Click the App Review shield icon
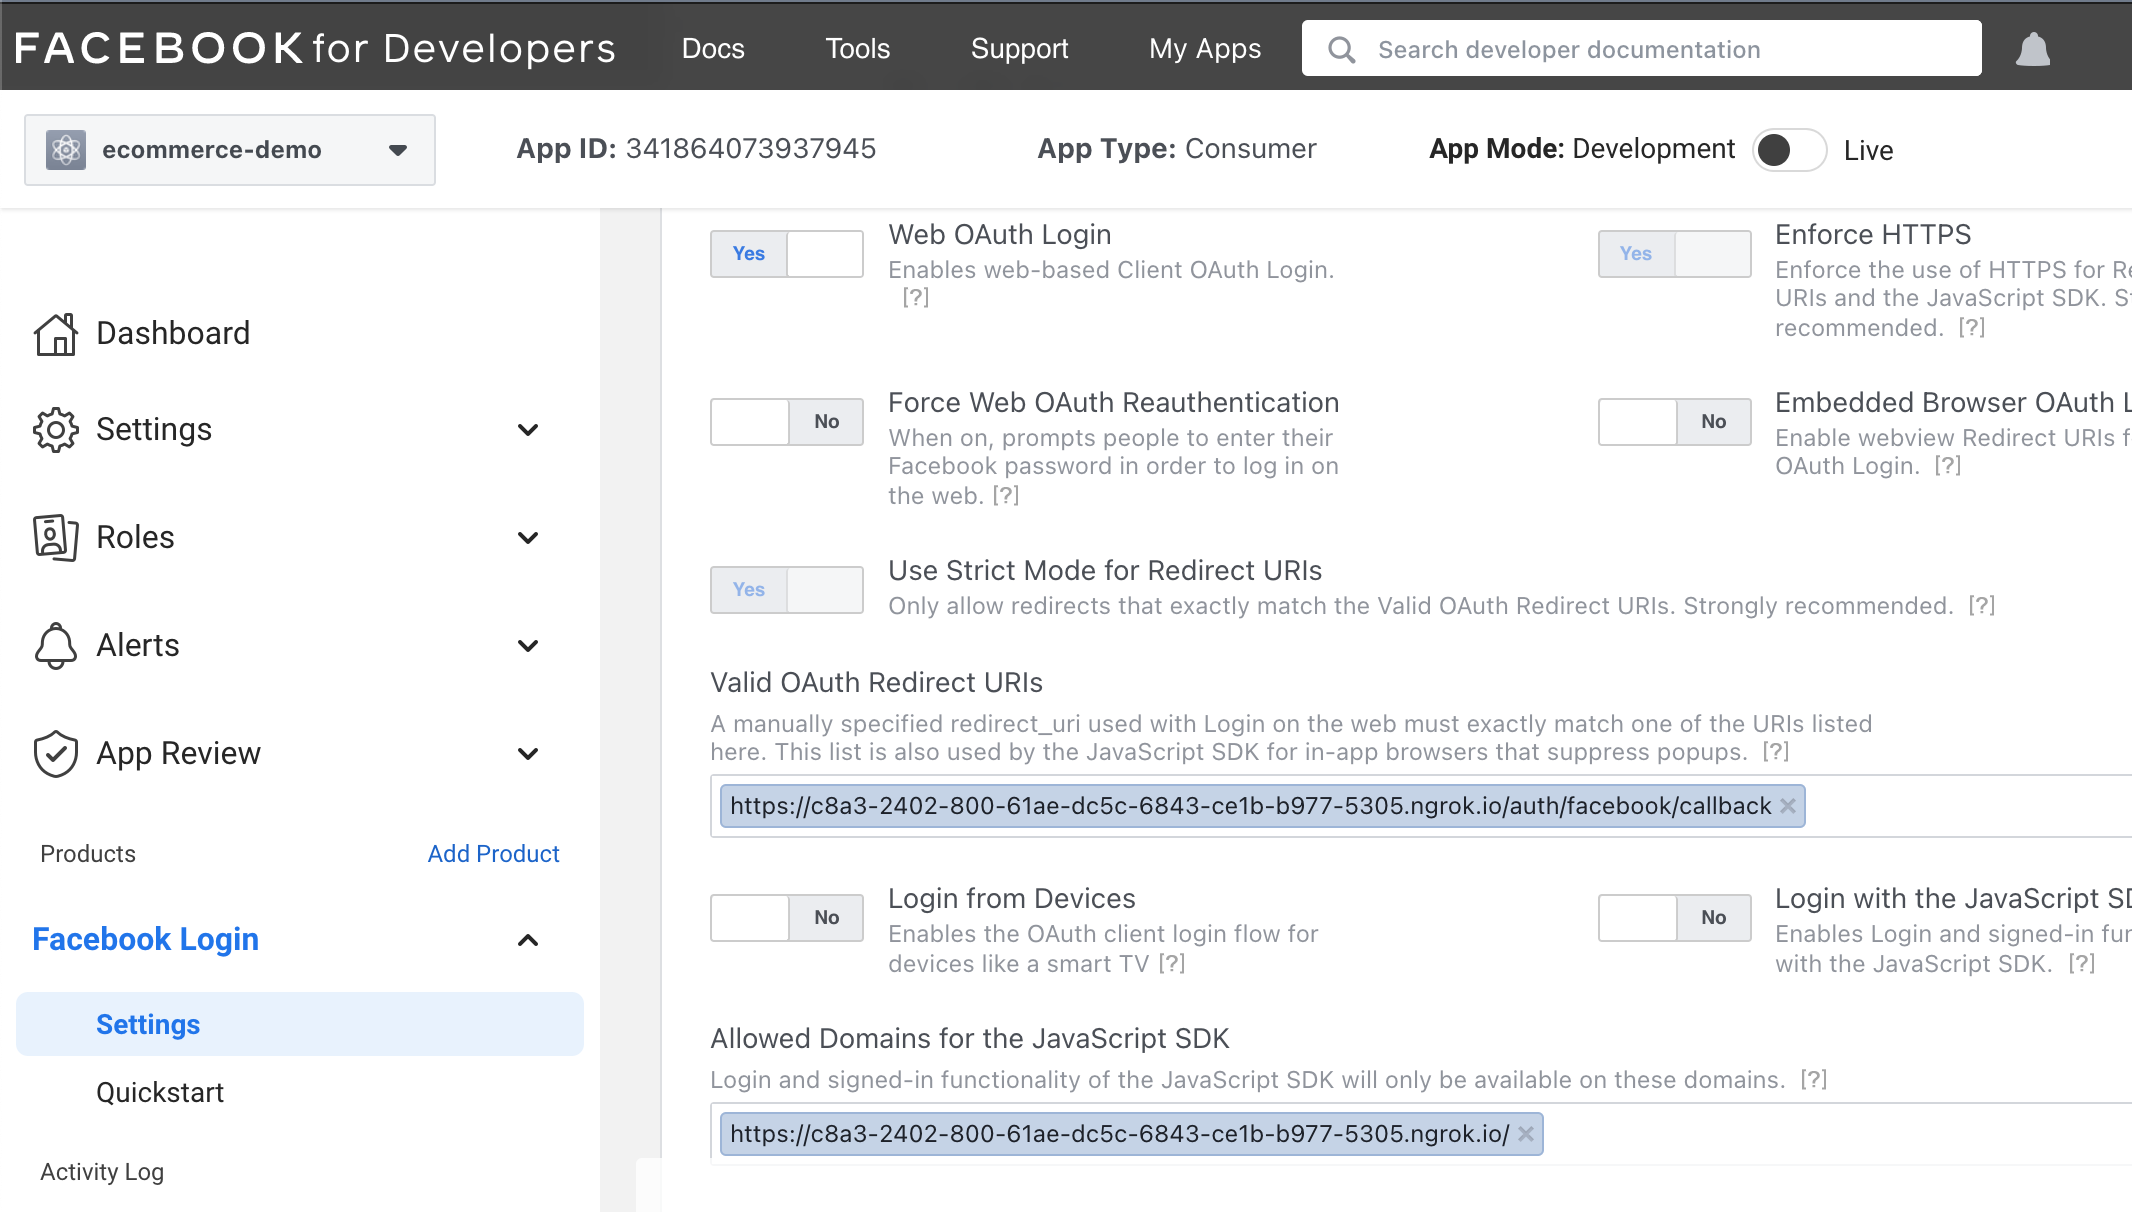The height and width of the screenshot is (1212, 2132). pyautogui.click(x=56, y=754)
